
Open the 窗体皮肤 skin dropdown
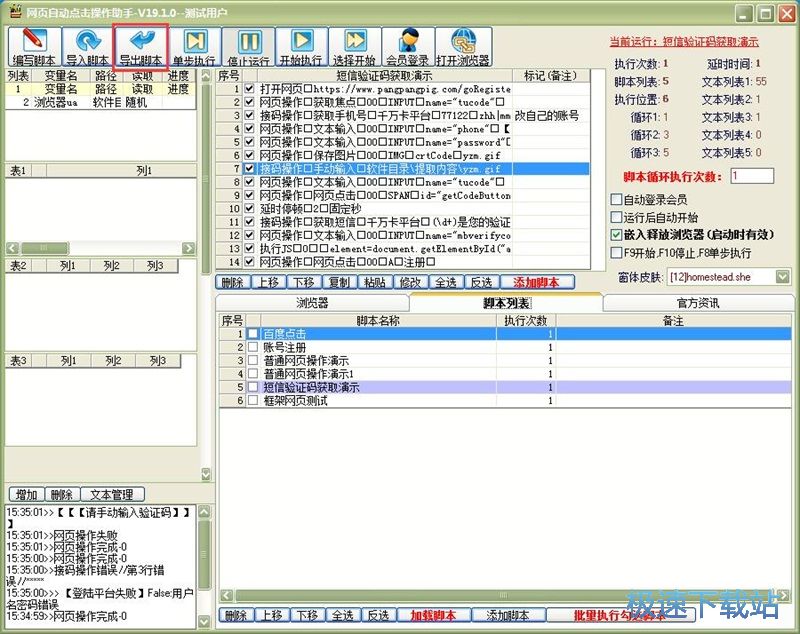click(783, 277)
